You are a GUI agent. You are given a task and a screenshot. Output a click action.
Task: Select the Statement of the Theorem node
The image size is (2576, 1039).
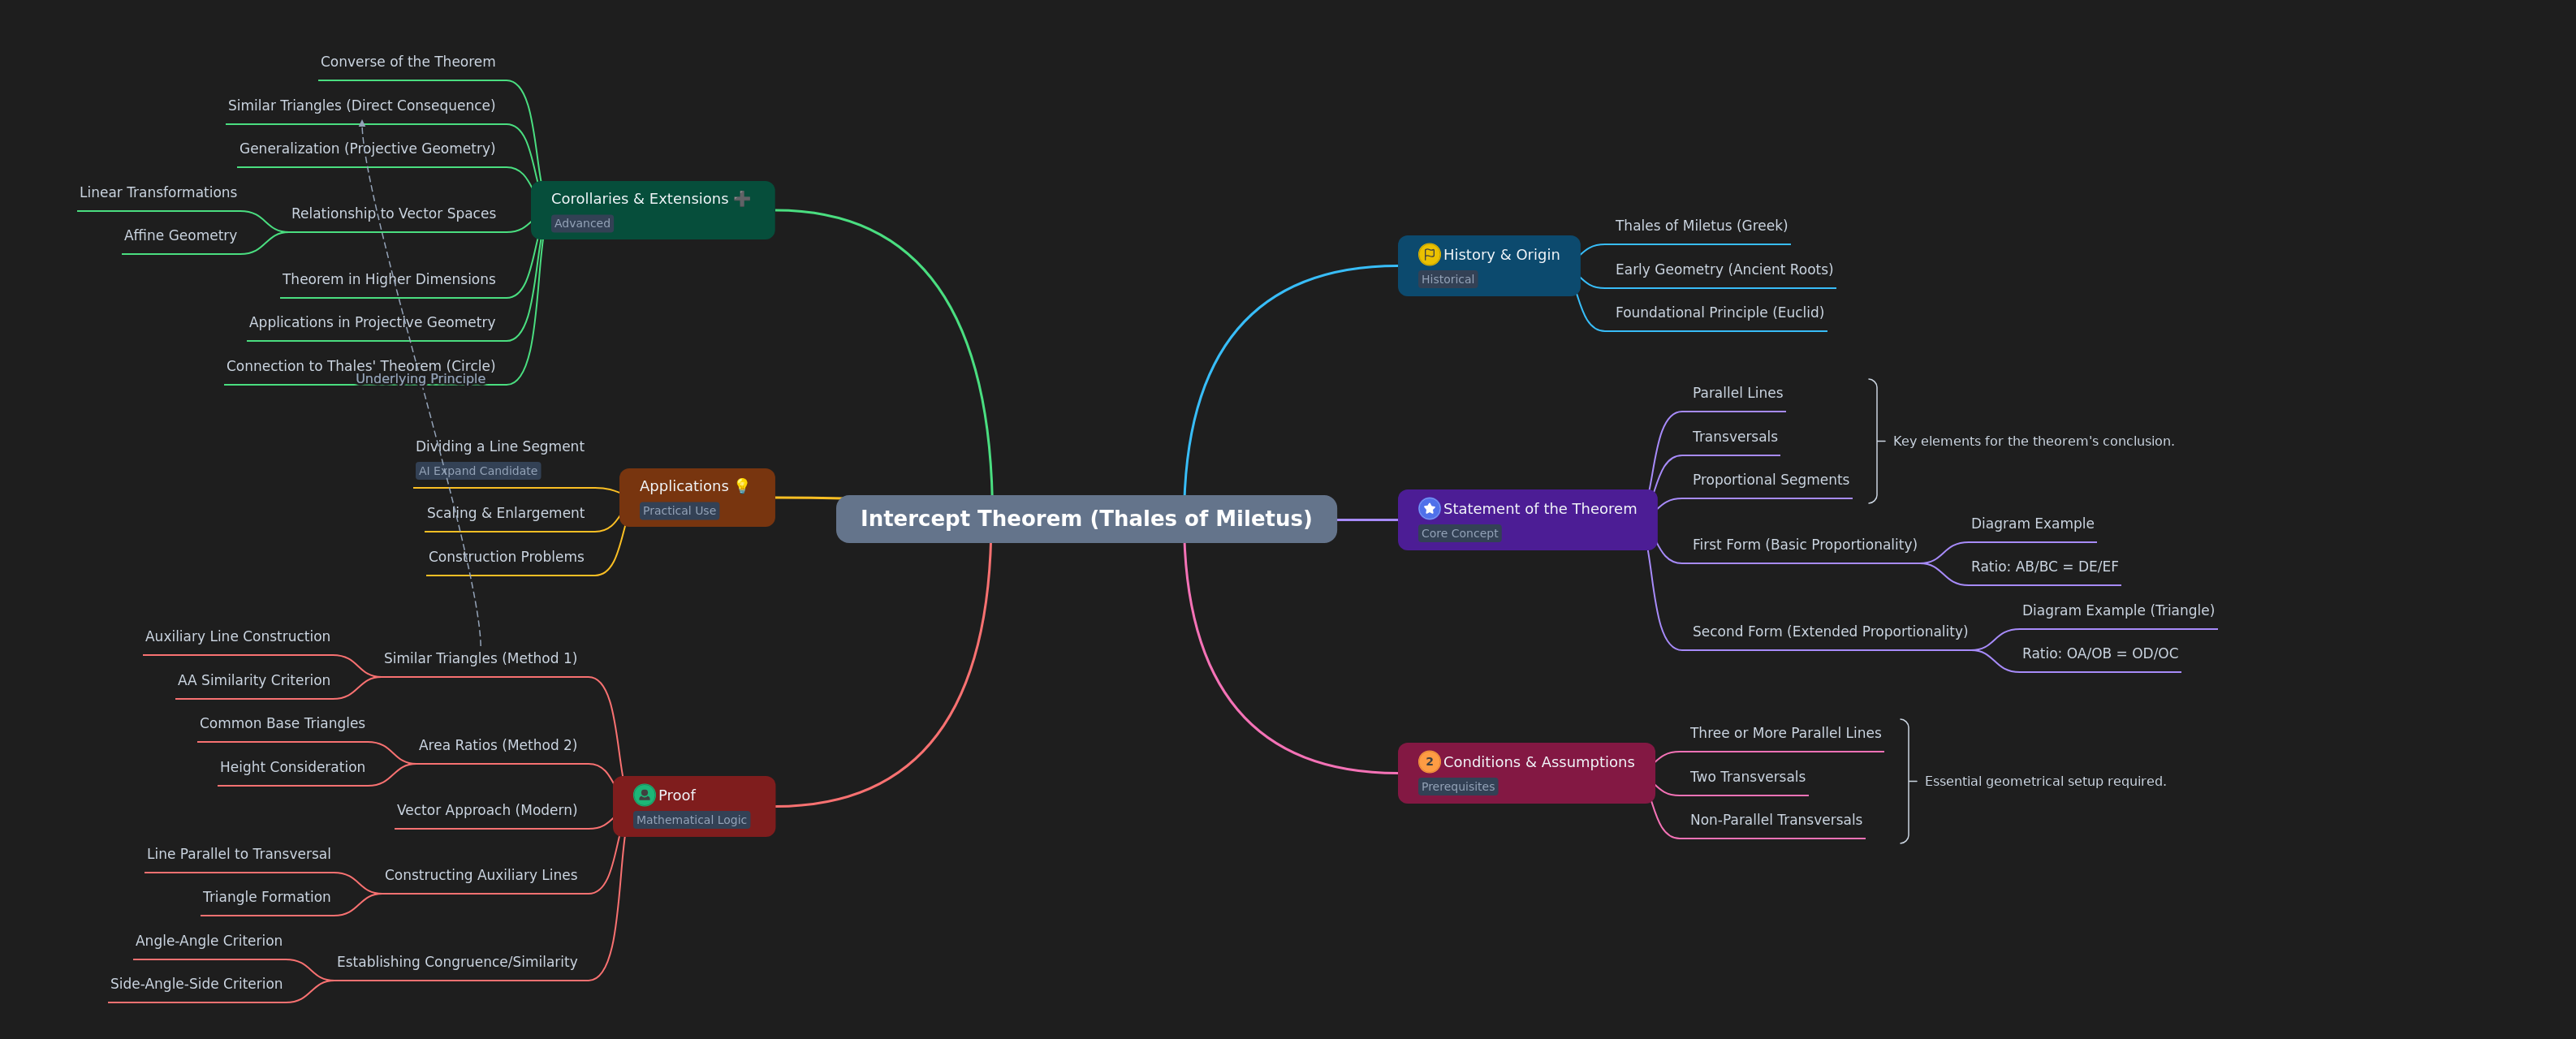(x=1527, y=520)
